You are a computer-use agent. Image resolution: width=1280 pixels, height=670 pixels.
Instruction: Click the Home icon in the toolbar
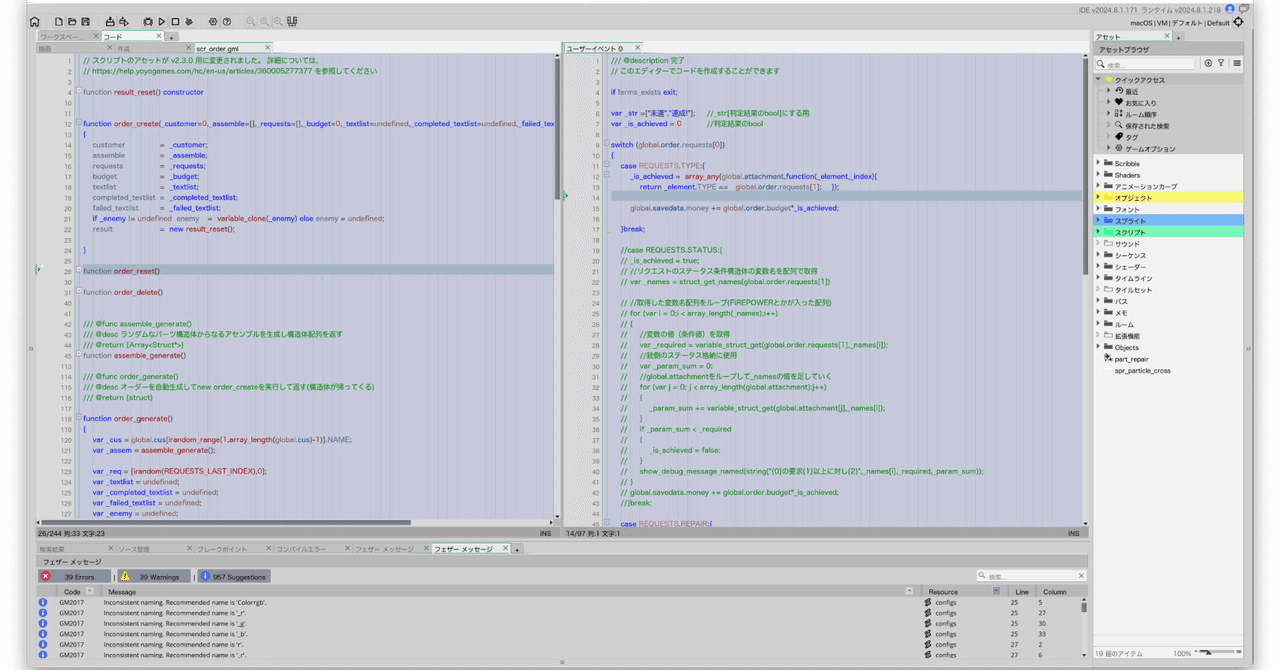click(x=34, y=21)
